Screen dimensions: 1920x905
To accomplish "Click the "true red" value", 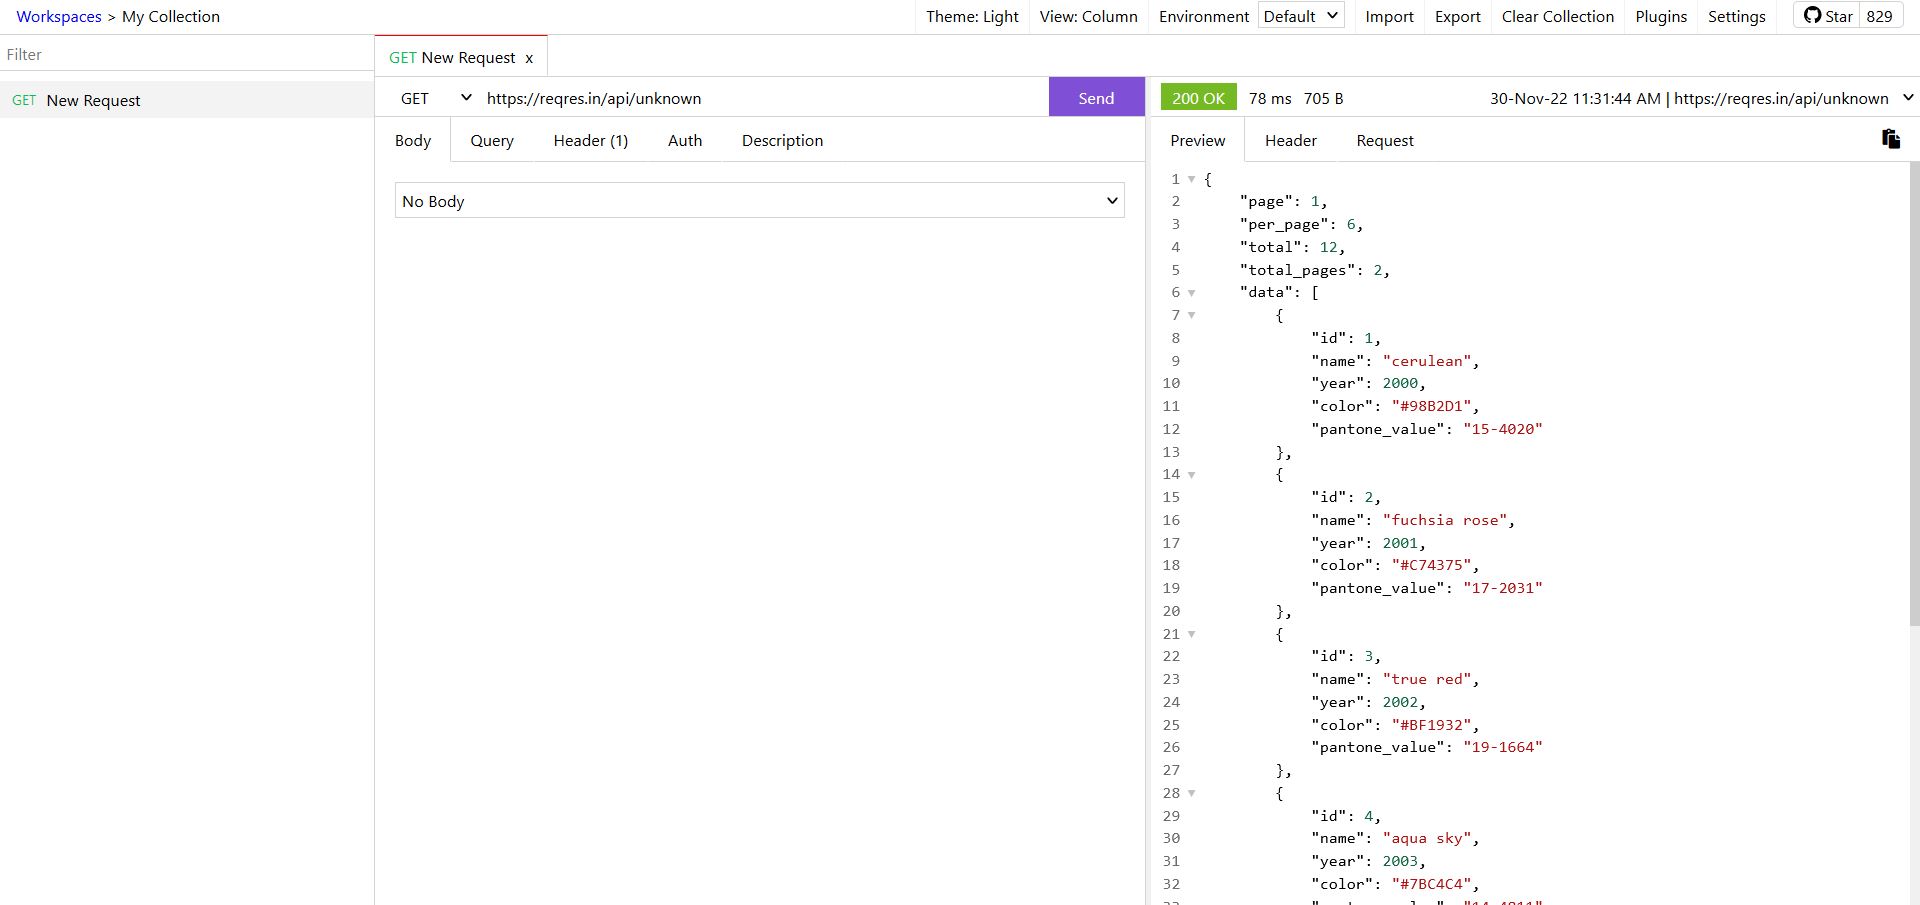I will click(x=1427, y=679).
